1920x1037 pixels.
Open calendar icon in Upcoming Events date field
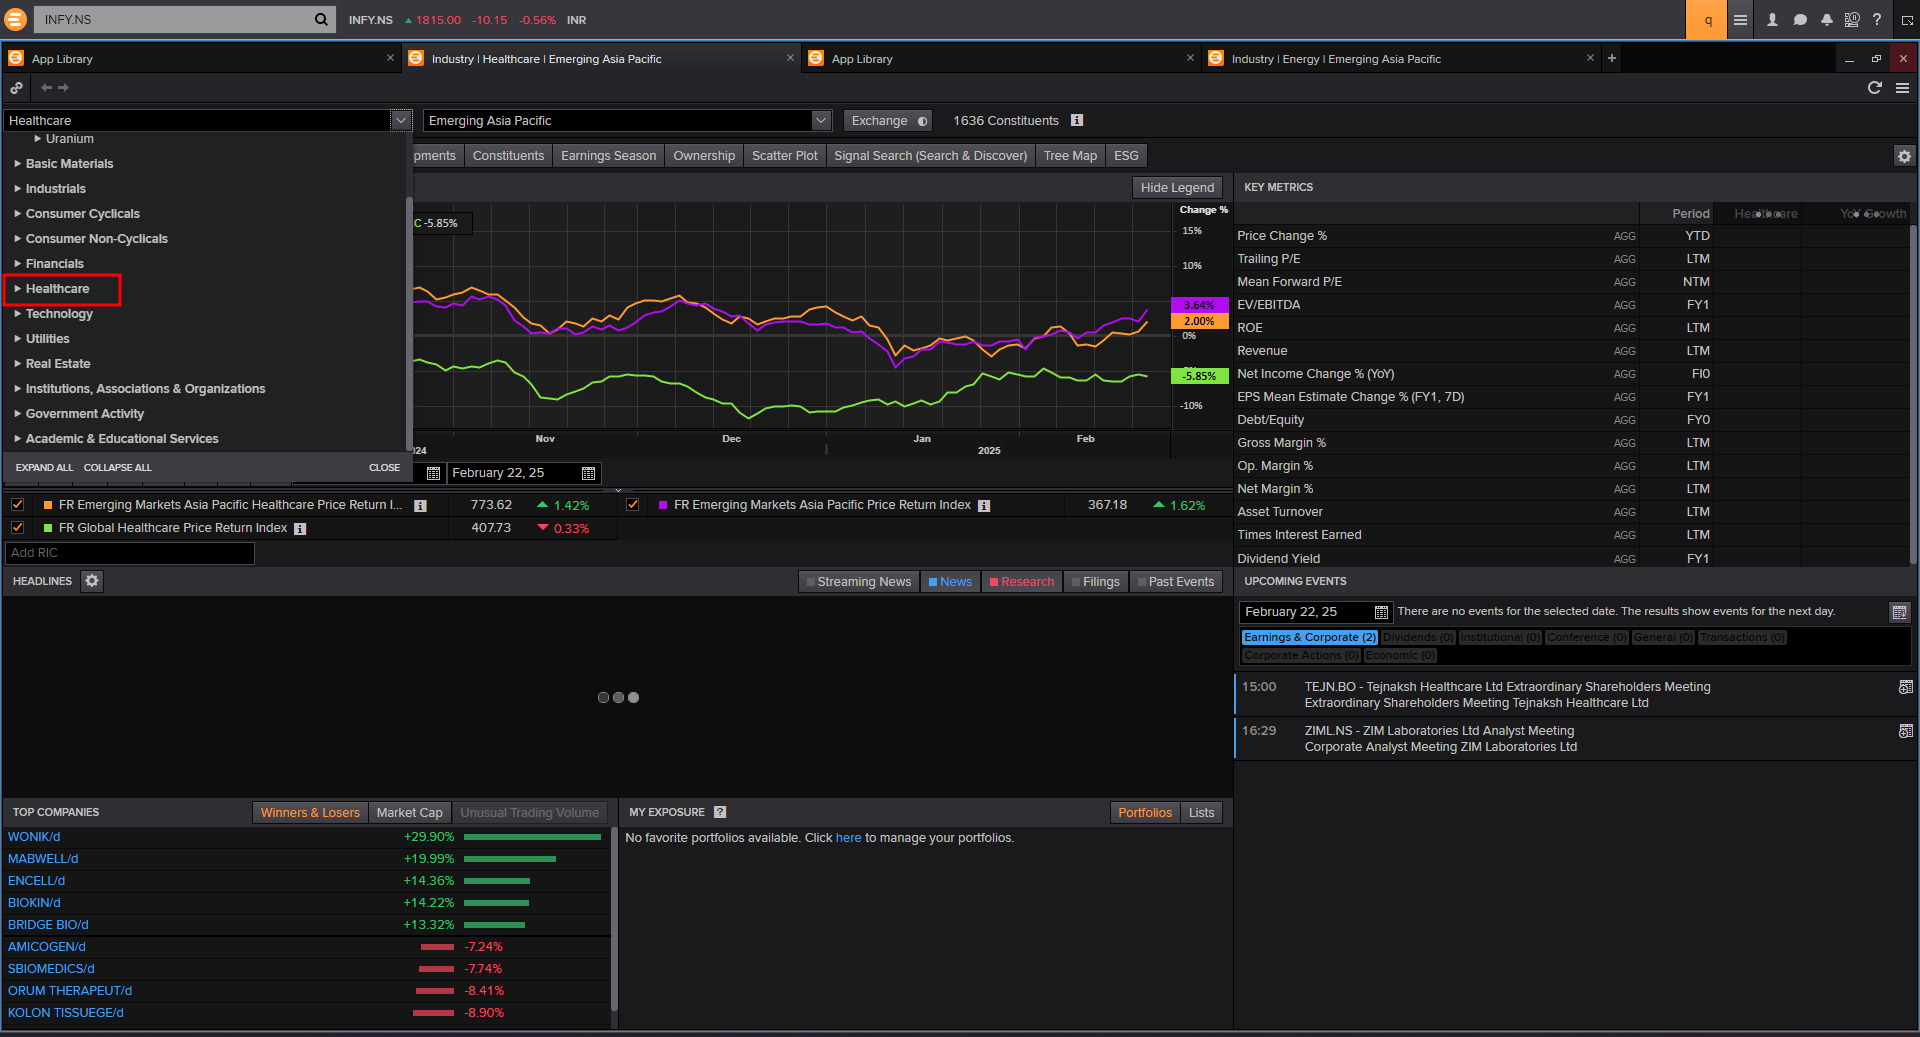tap(1381, 612)
